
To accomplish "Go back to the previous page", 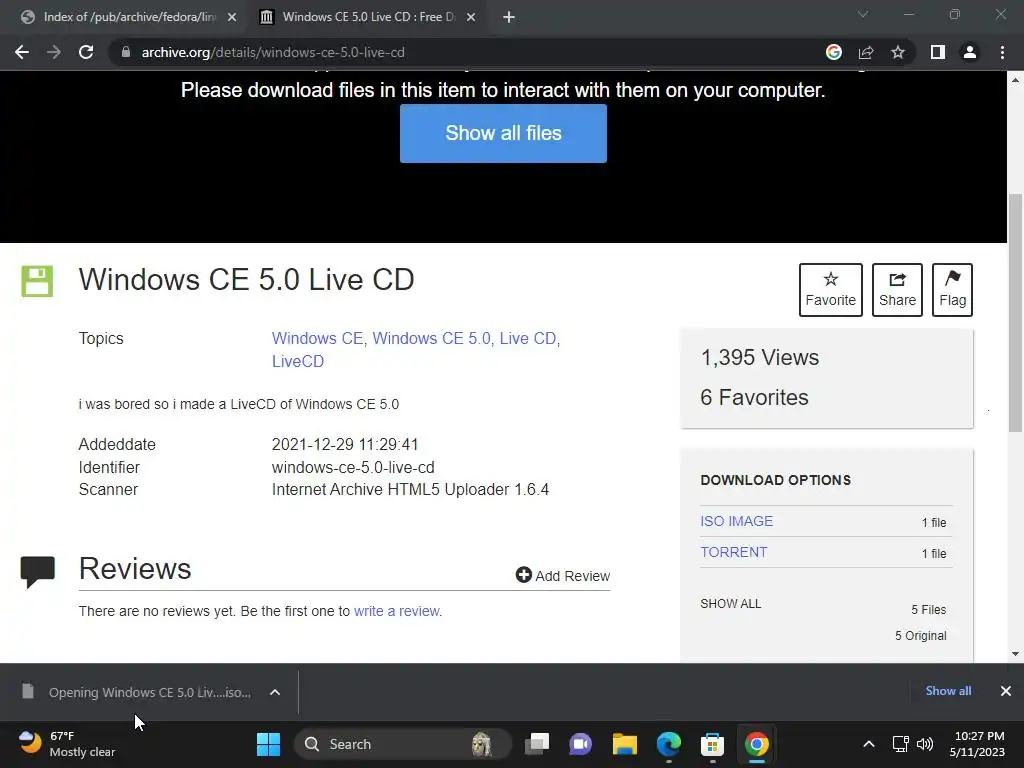I will coord(22,52).
